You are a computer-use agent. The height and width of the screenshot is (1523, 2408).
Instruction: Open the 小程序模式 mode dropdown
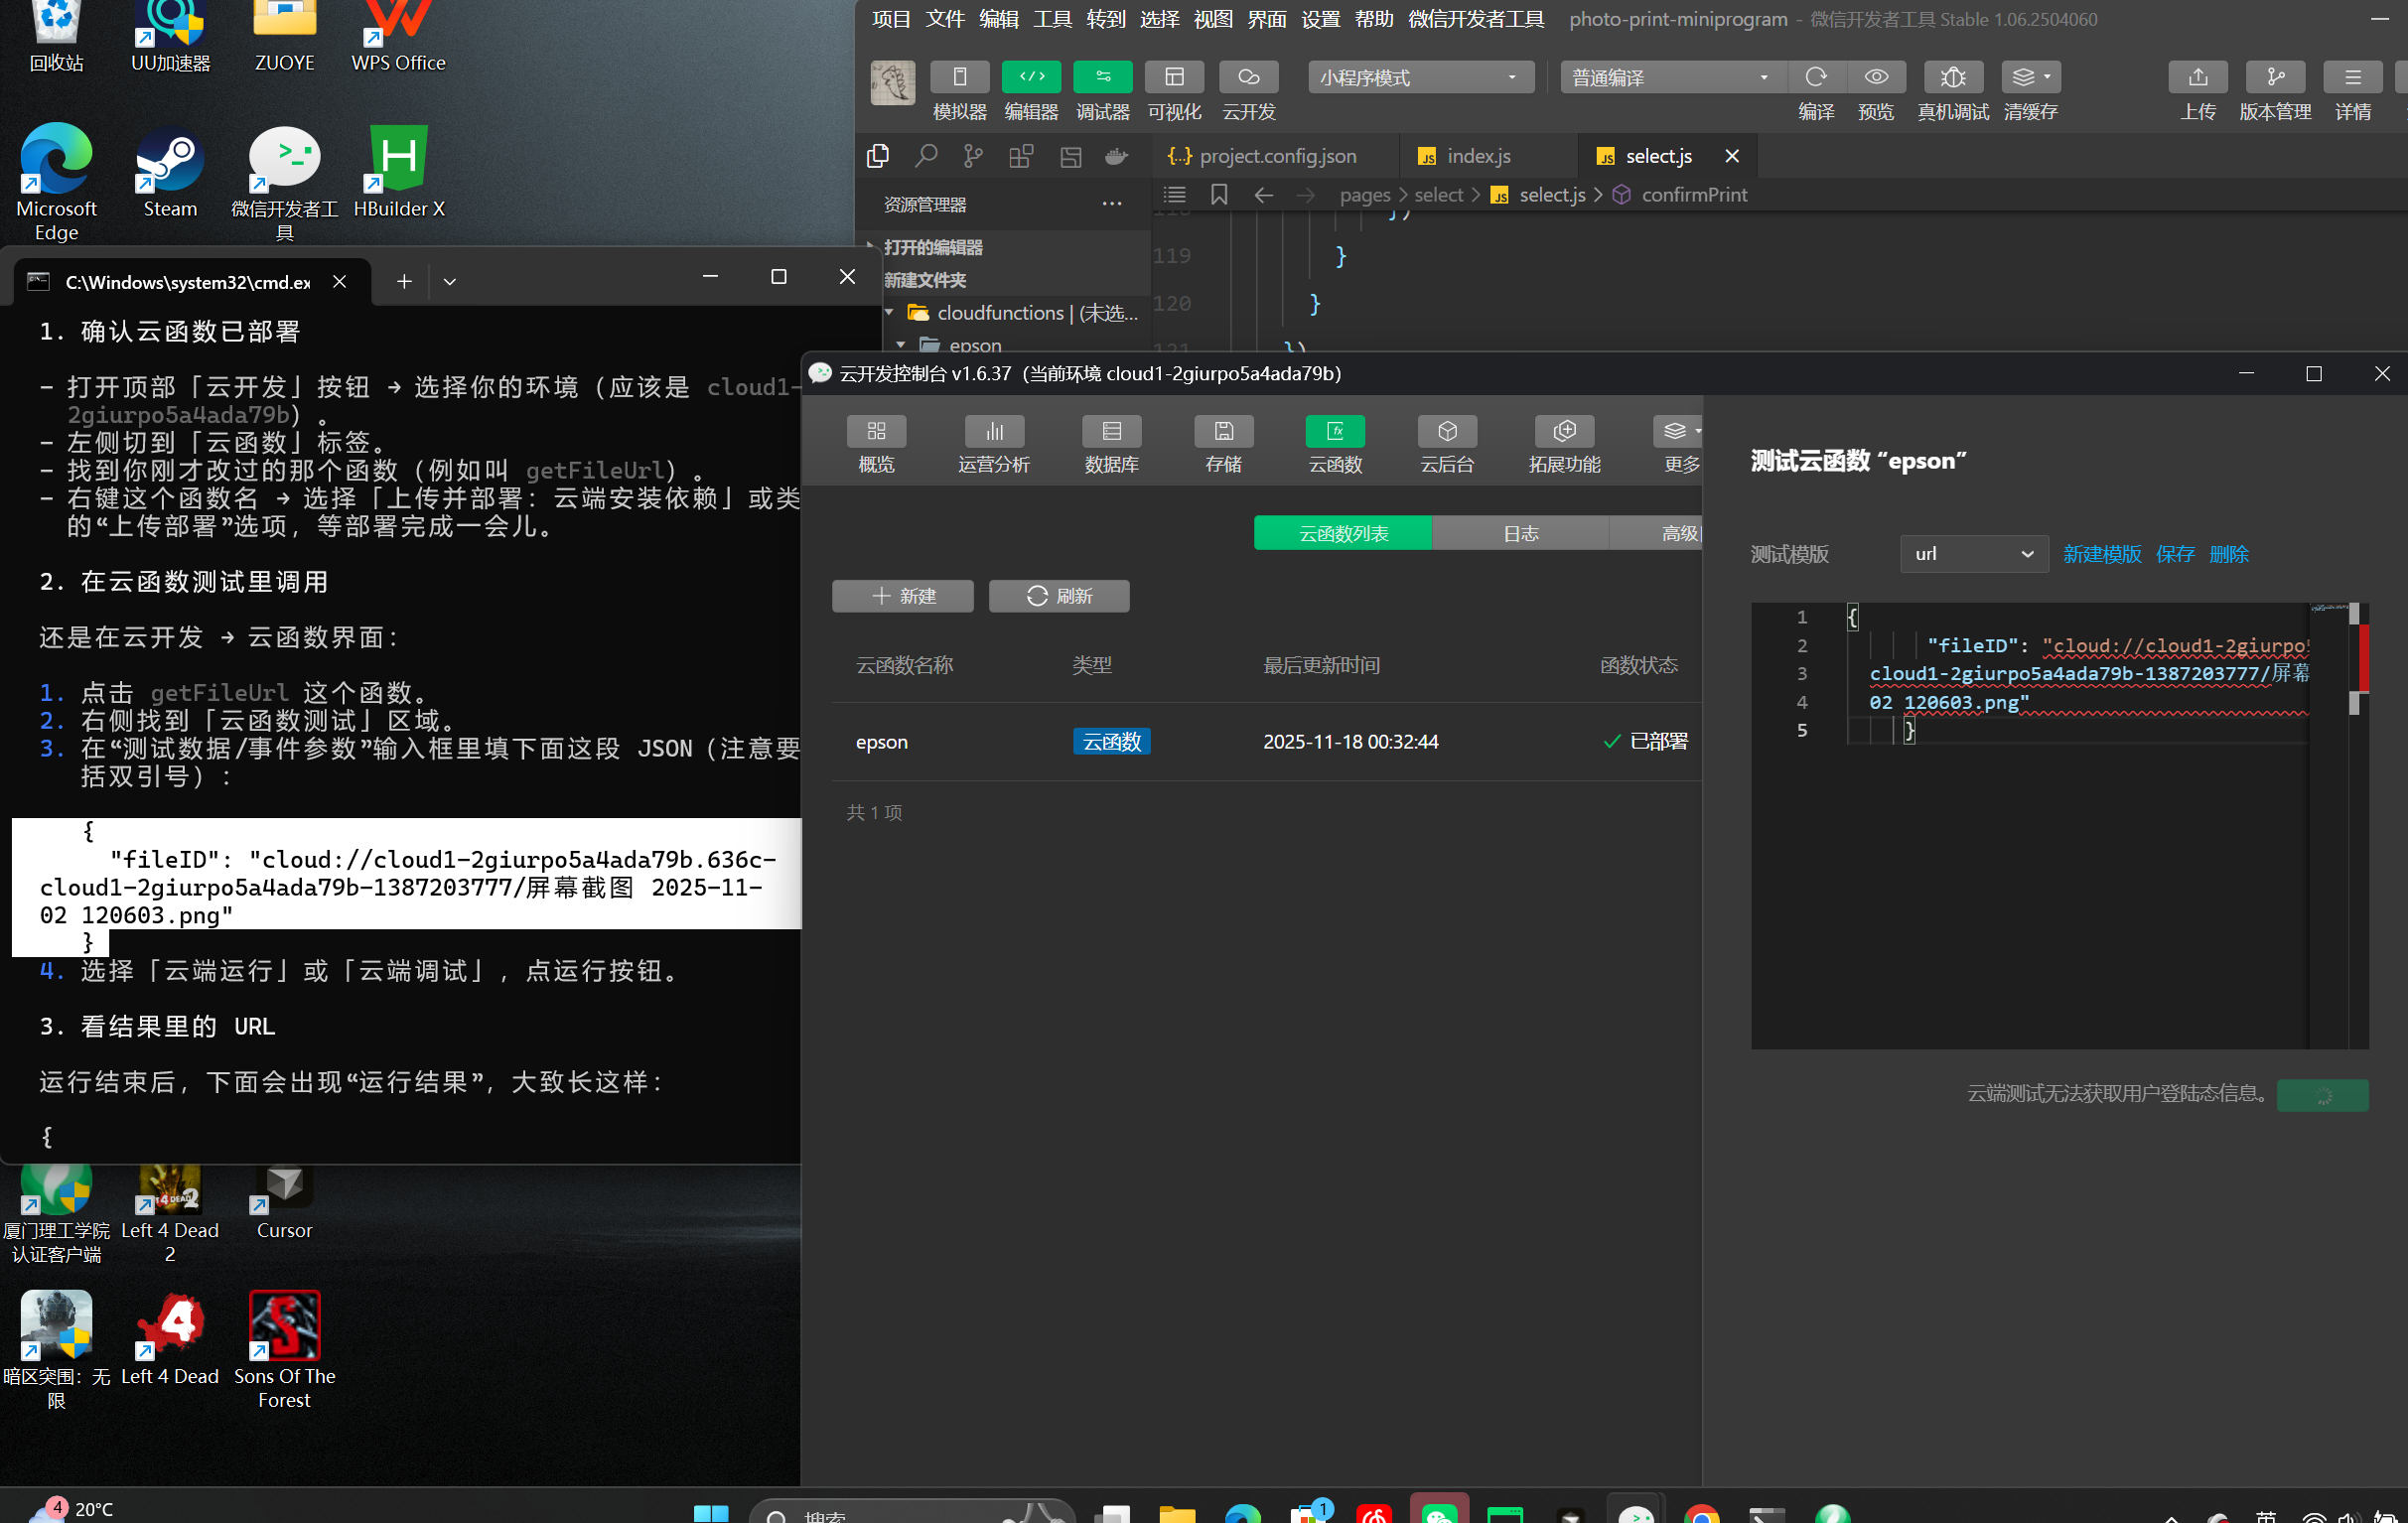[x=1419, y=77]
